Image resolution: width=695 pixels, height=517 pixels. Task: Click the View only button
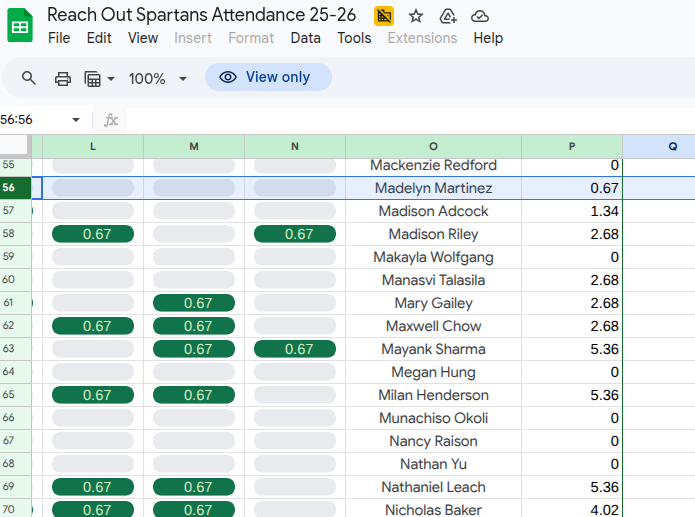click(268, 77)
